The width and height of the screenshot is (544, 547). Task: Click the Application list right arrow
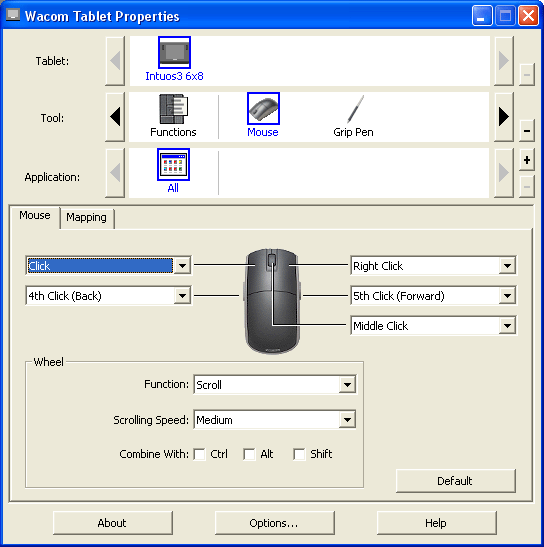click(x=504, y=173)
